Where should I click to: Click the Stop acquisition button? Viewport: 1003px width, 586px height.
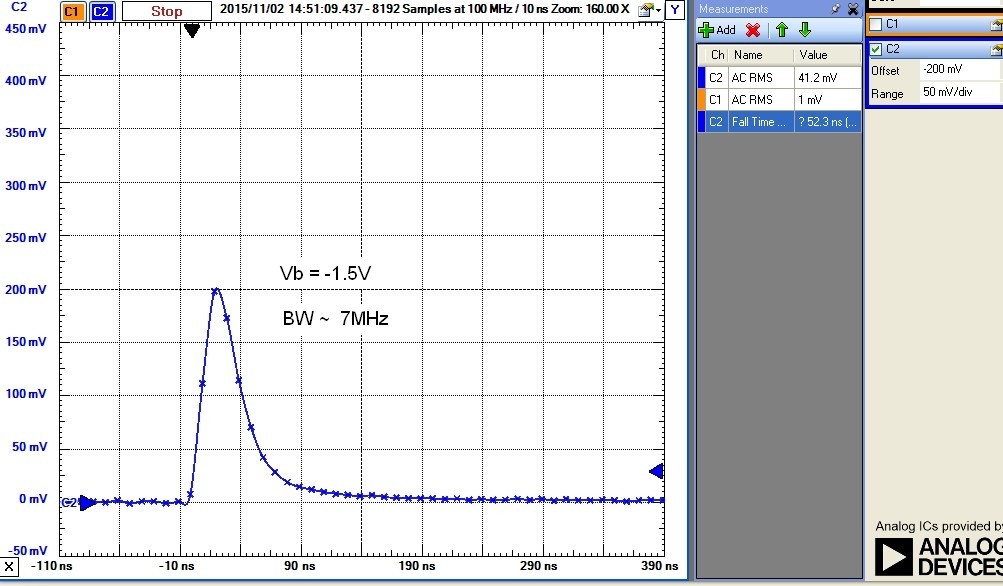(x=166, y=10)
